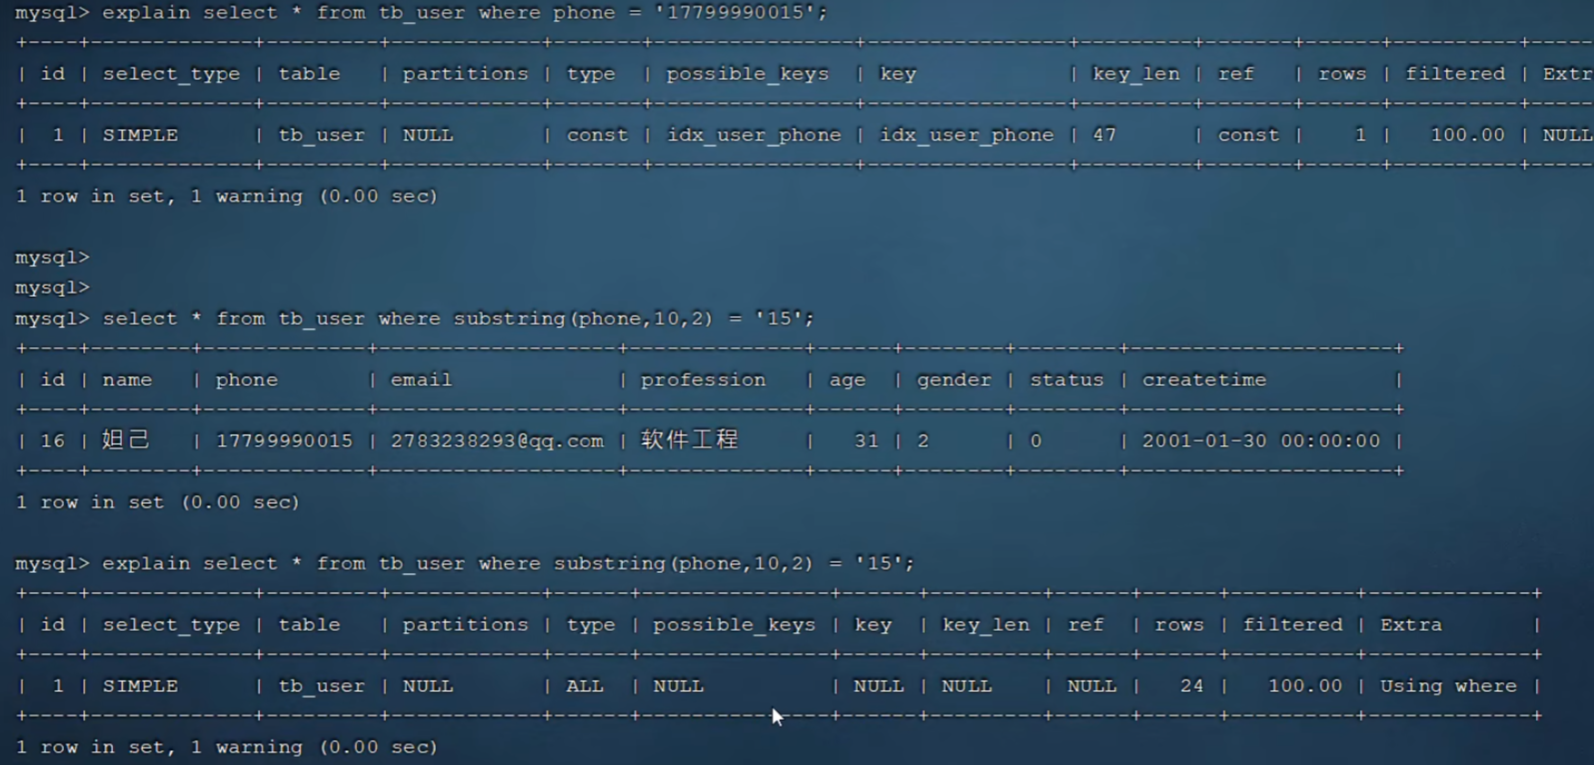Select createtime 2001-01-30 00:00:00
The width and height of the screenshot is (1594, 765).
1261,441
